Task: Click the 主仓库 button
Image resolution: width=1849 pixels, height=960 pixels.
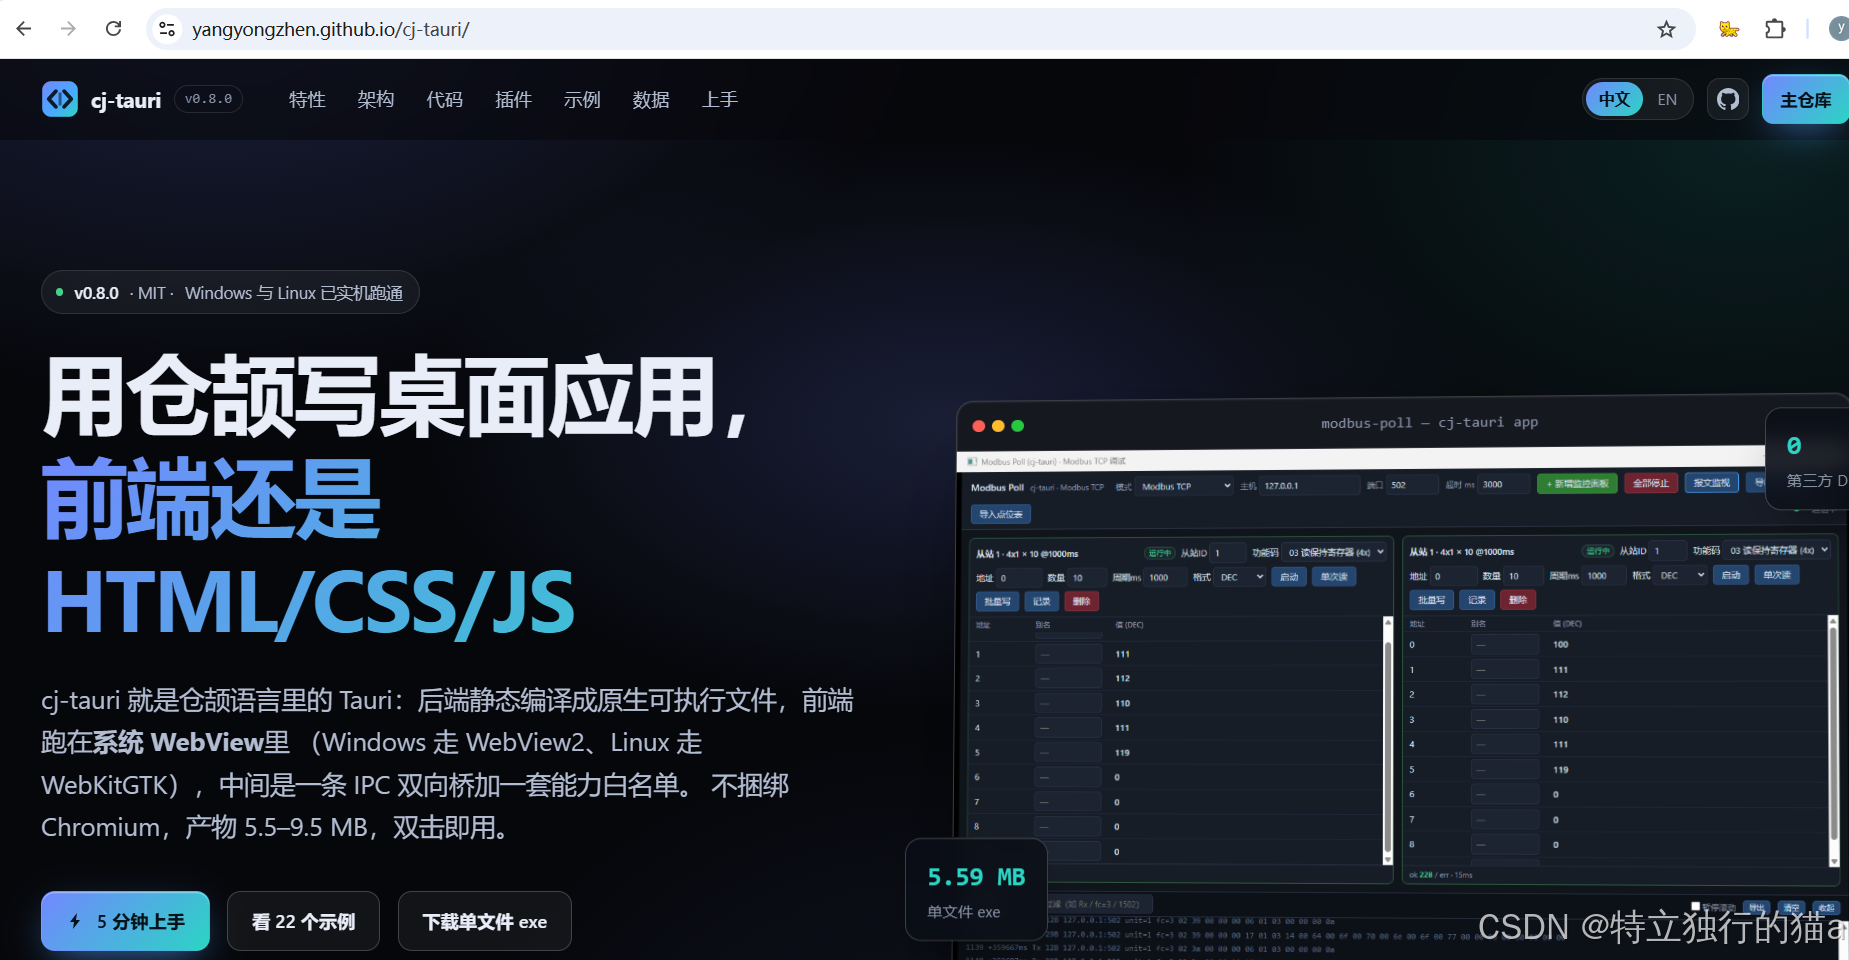Action: click(x=1805, y=99)
